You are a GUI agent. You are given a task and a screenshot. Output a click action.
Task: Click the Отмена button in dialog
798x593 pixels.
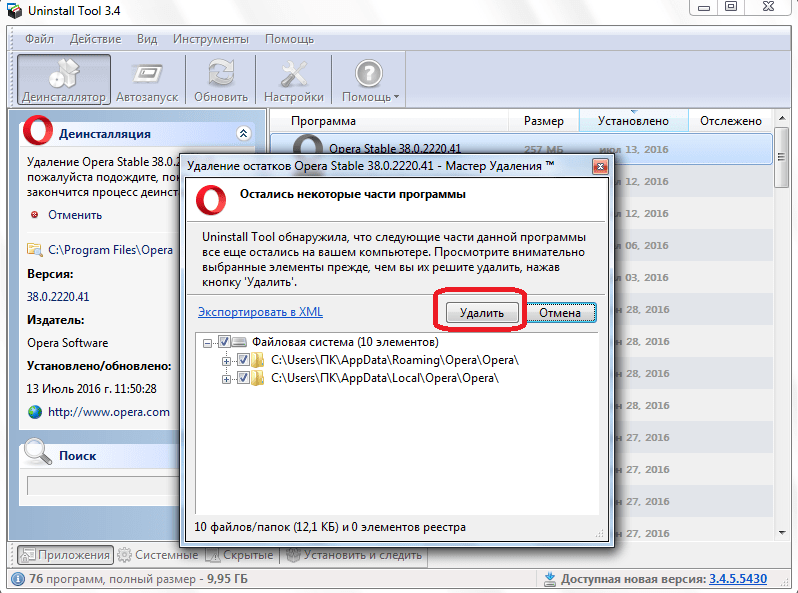[560, 313]
